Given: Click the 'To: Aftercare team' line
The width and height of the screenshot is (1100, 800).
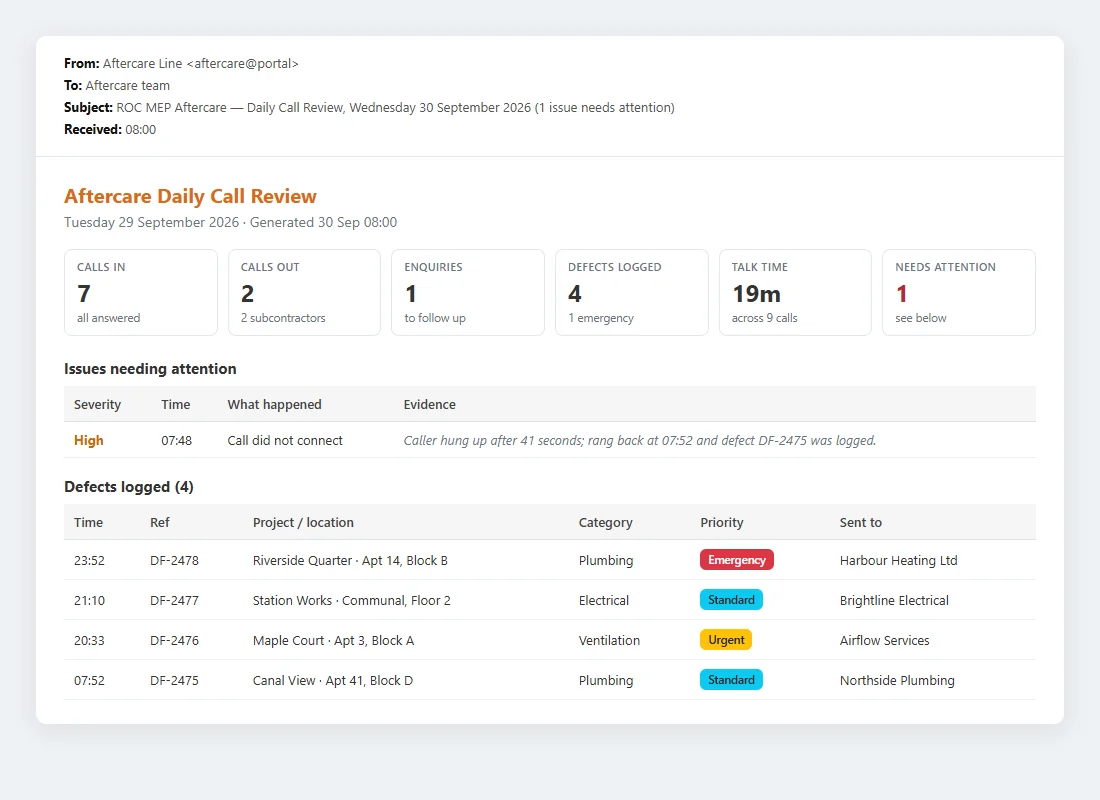Looking at the screenshot, I should click(116, 85).
